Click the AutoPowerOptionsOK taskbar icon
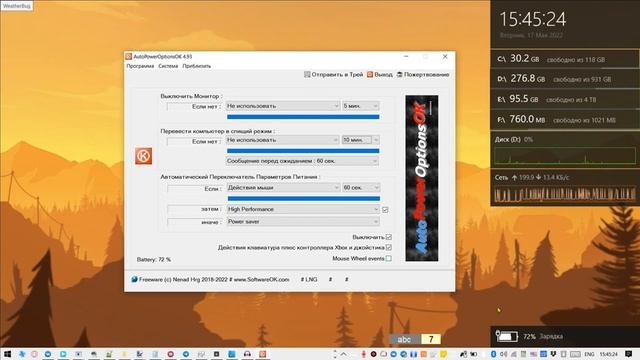 (262, 354)
